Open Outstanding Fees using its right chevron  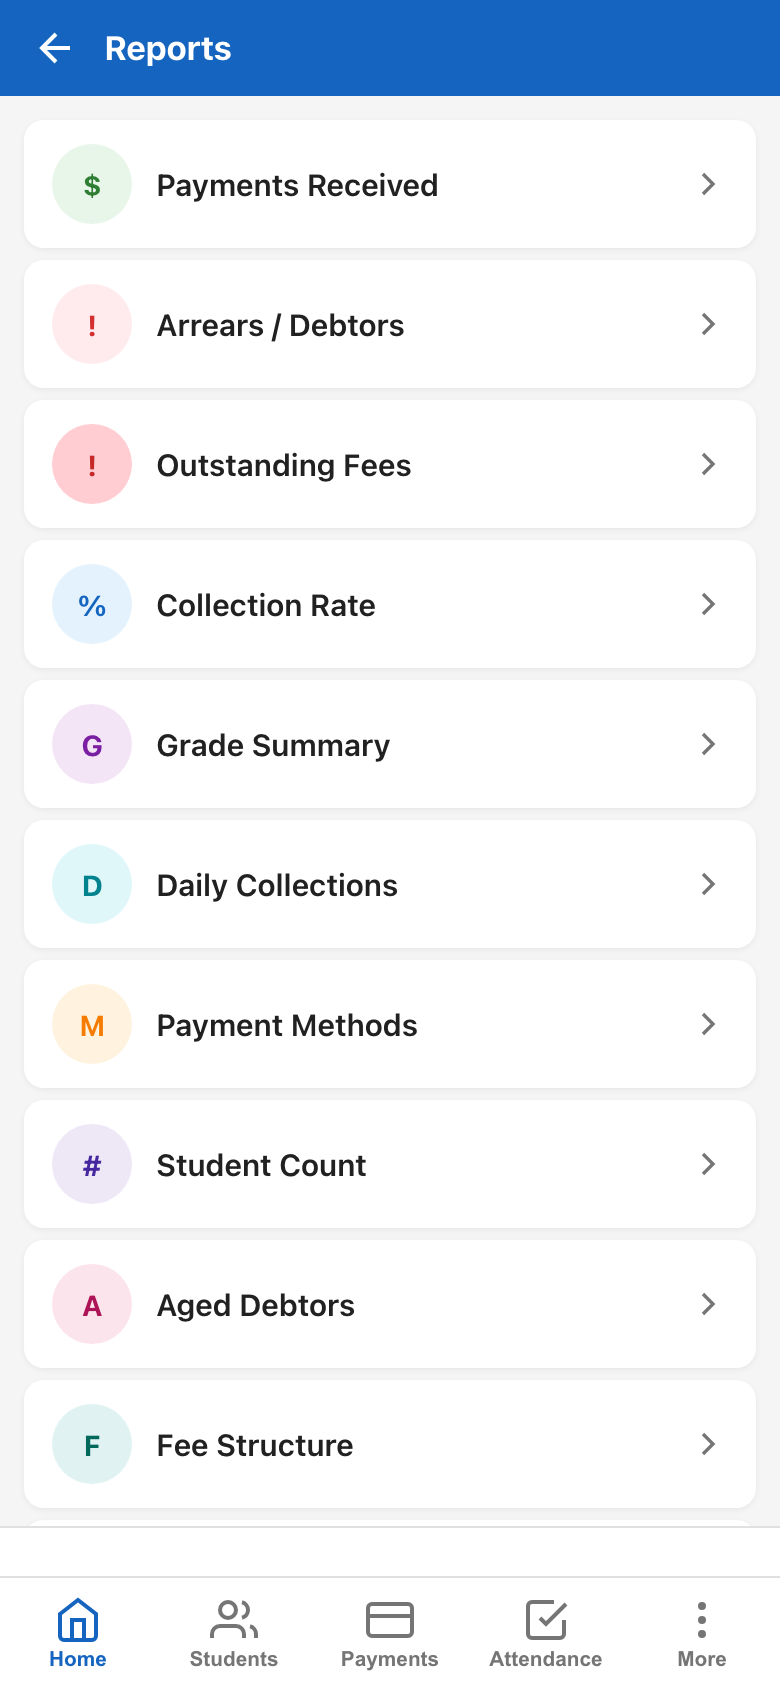[x=708, y=464]
